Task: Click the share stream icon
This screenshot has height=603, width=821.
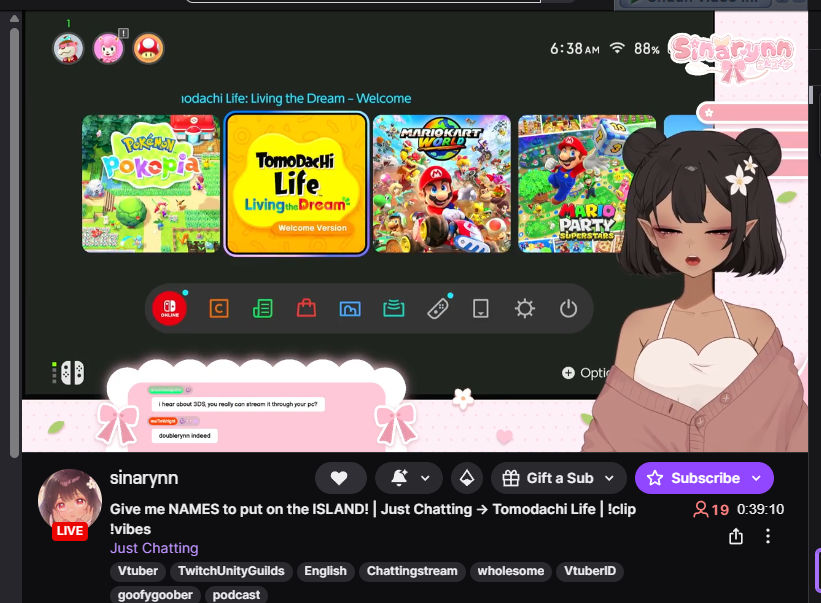Action: [736, 536]
